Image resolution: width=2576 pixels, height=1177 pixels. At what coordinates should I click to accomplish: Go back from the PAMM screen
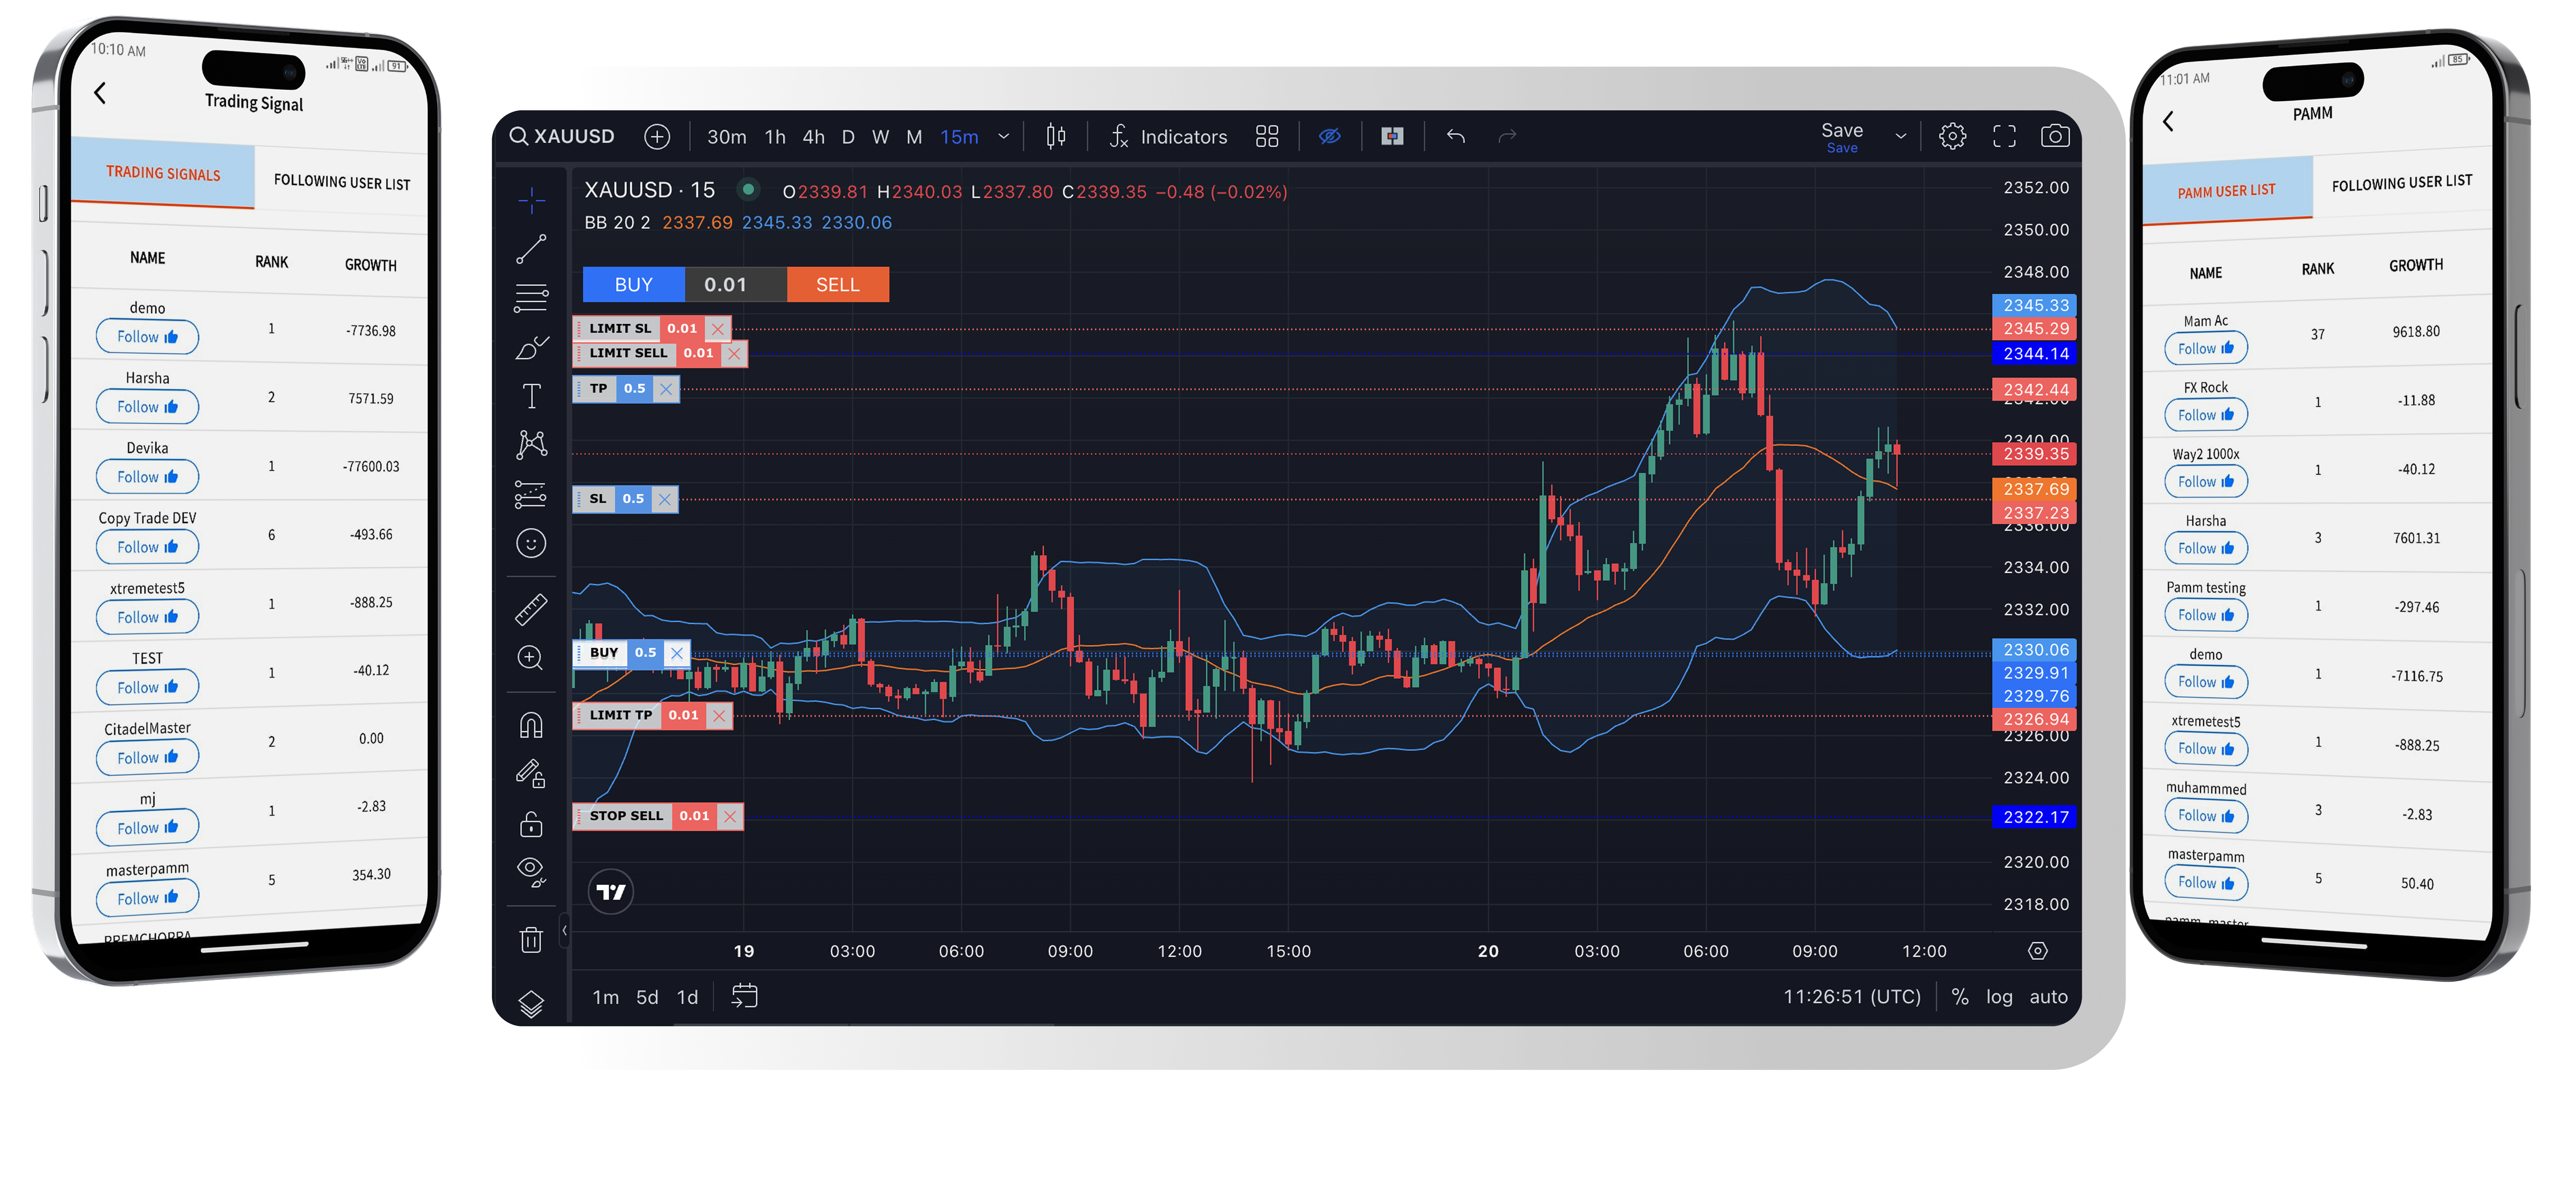coord(2168,121)
